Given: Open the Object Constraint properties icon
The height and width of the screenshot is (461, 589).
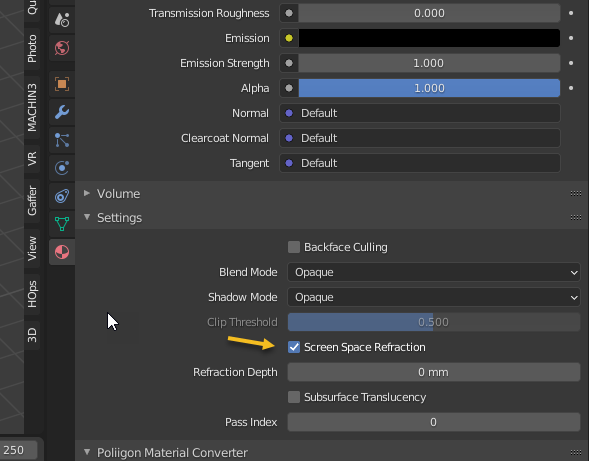Looking at the screenshot, I should [x=62, y=196].
